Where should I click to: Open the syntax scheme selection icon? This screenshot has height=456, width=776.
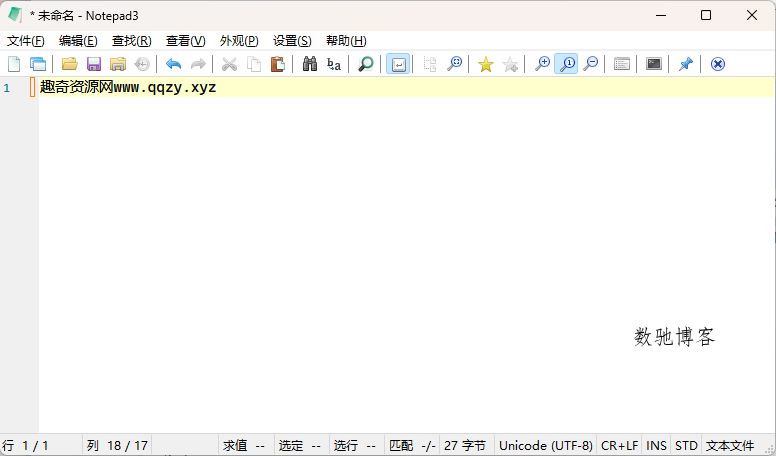point(622,64)
